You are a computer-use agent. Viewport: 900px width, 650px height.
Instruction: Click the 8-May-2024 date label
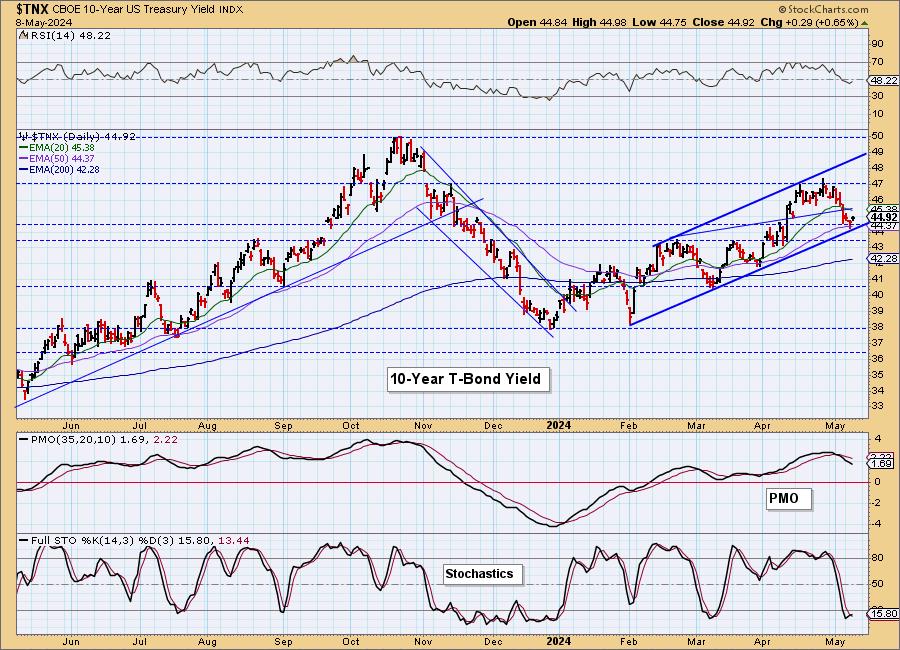44,22
